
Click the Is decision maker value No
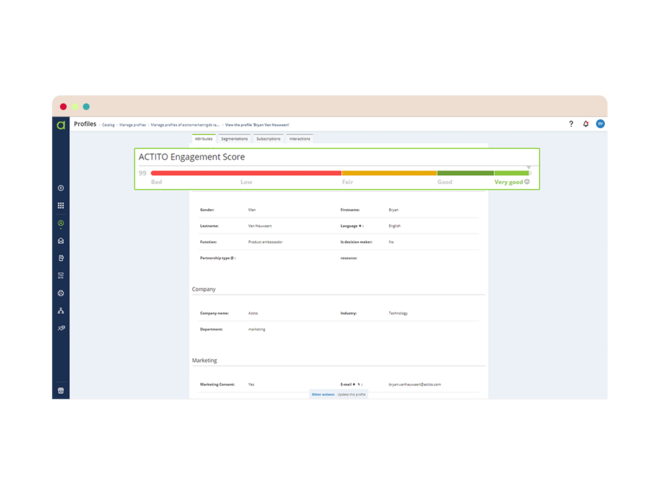tap(391, 242)
